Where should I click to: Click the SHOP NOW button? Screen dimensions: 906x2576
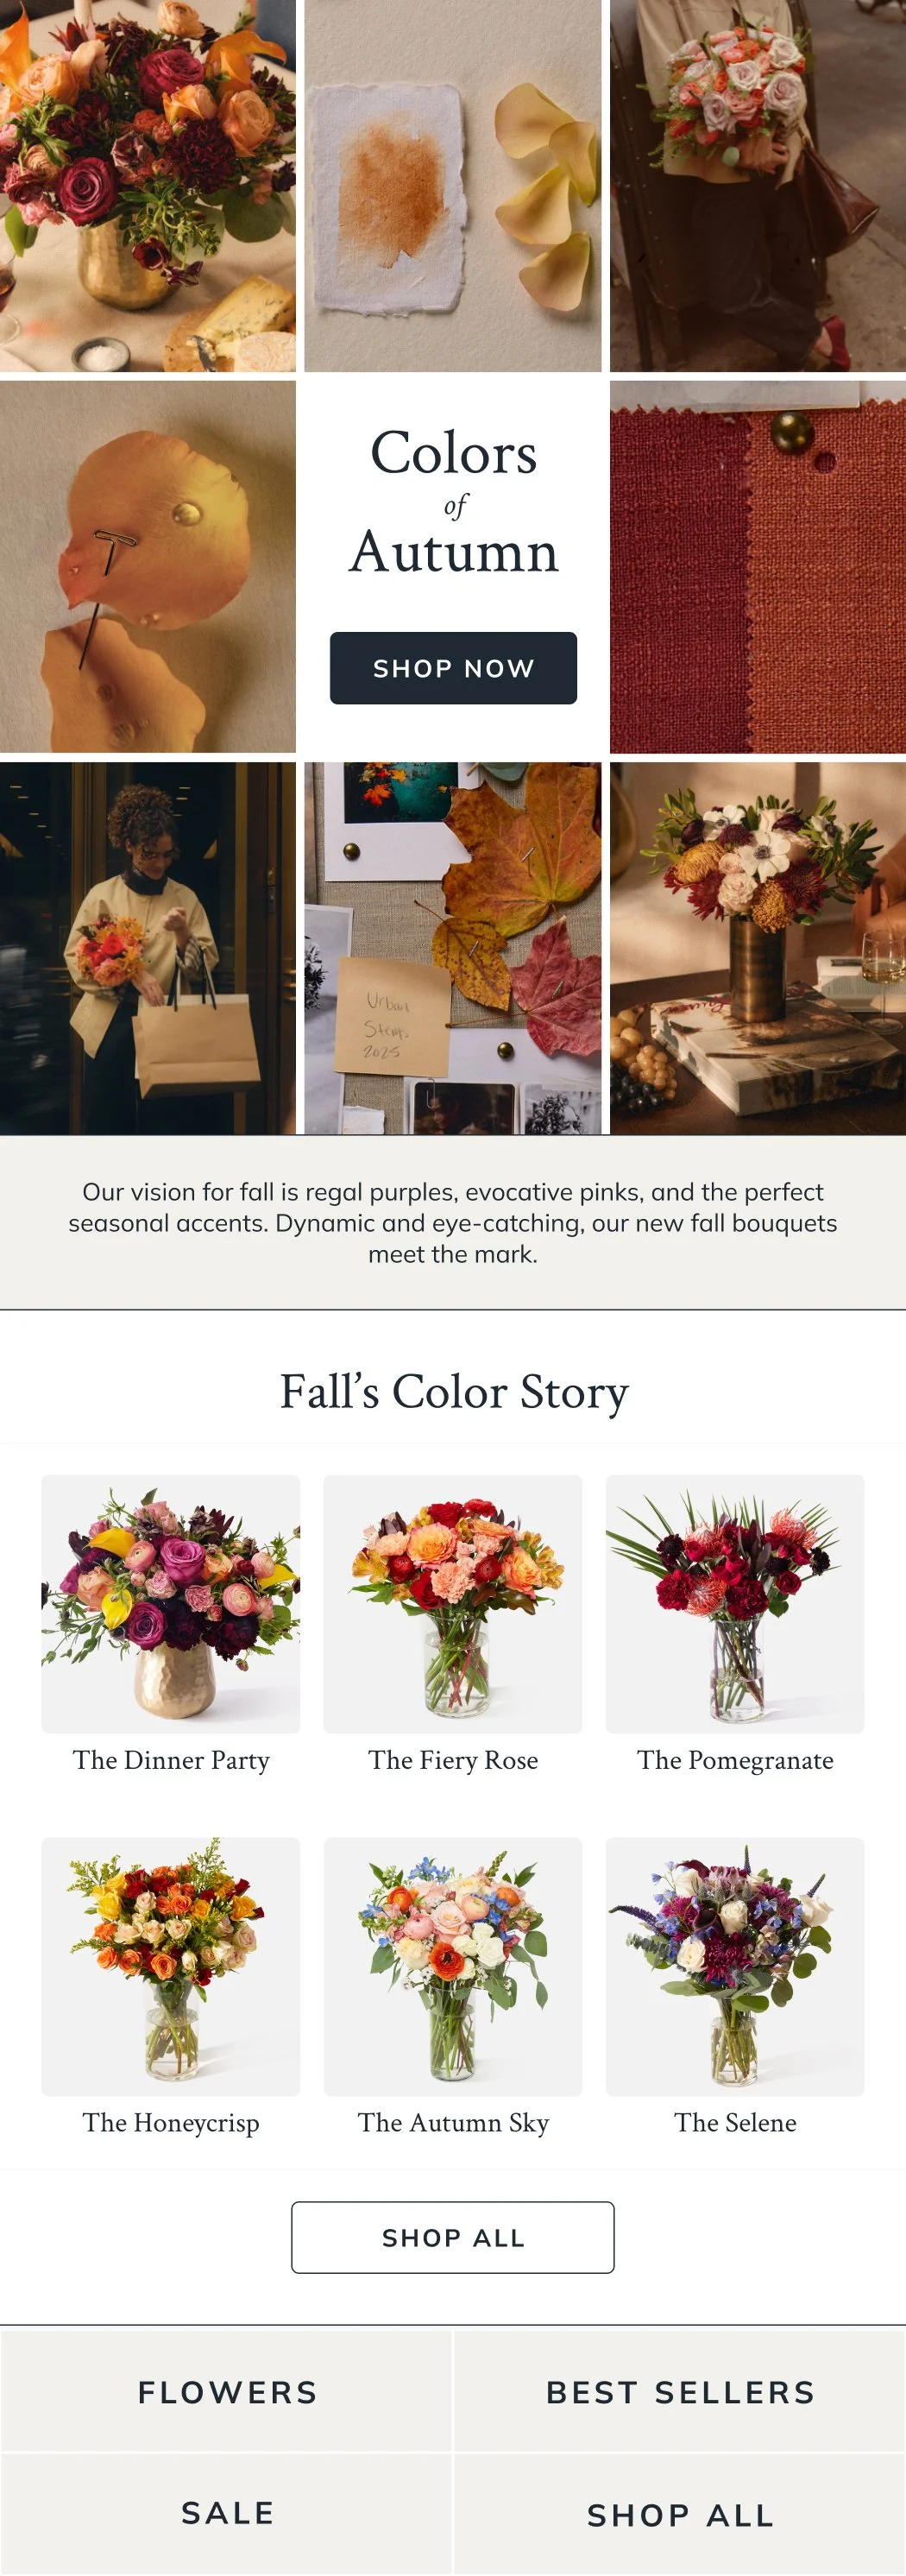click(x=453, y=668)
